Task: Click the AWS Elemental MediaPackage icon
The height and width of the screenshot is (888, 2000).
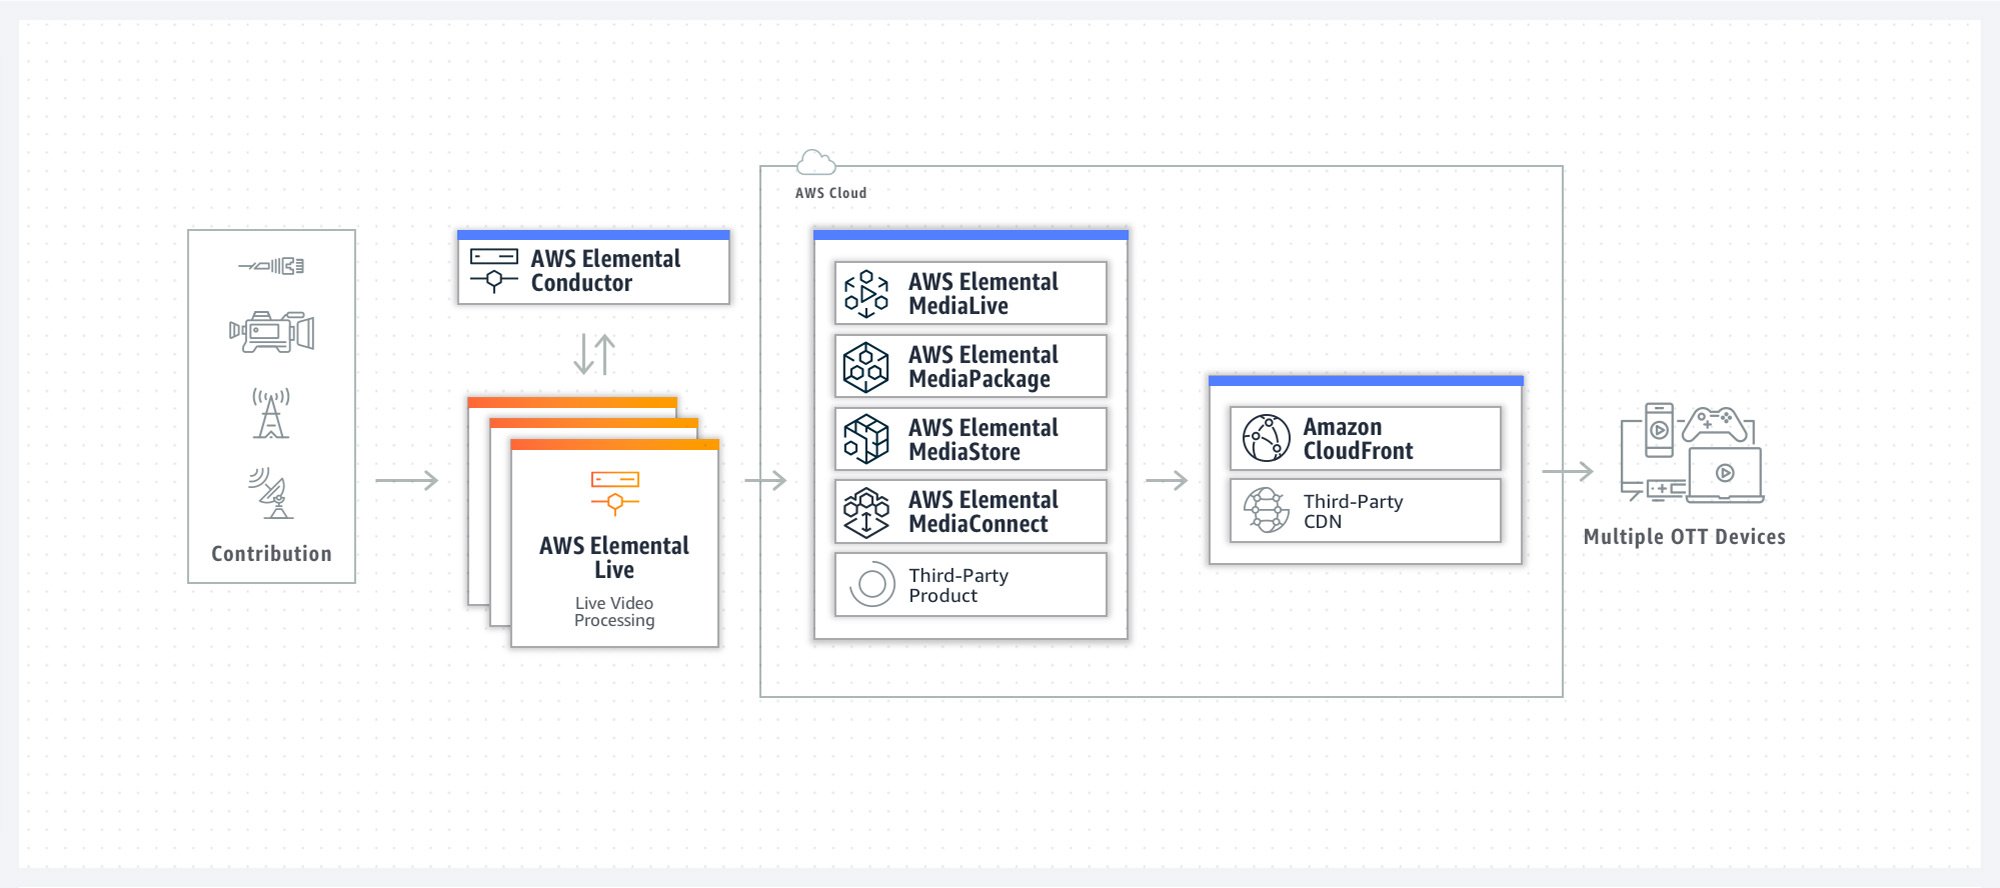Action: (866, 367)
